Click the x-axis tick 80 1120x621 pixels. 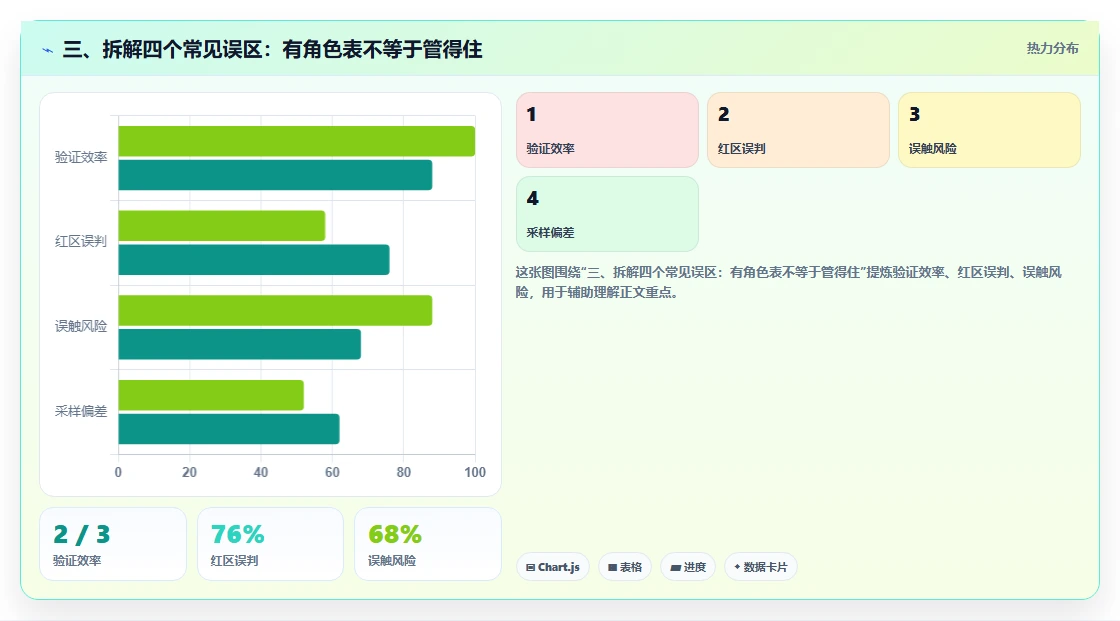point(404,472)
